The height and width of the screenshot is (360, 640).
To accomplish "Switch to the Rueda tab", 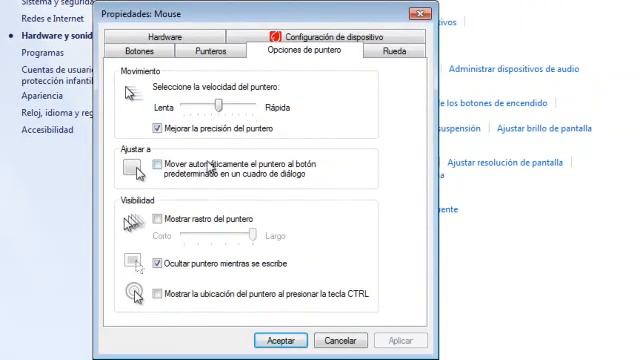I will pyautogui.click(x=394, y=51).
